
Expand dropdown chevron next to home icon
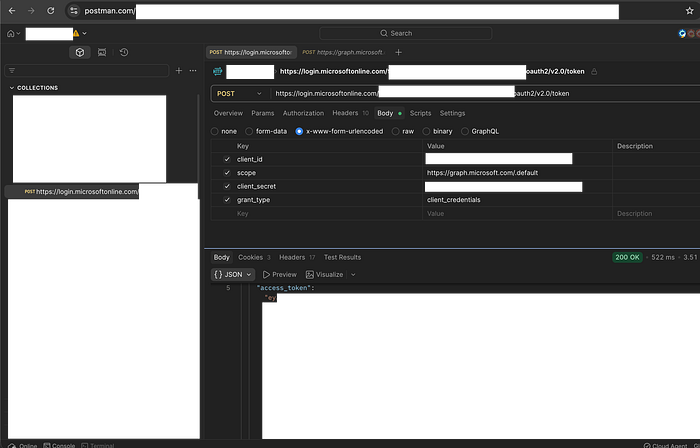18,33
